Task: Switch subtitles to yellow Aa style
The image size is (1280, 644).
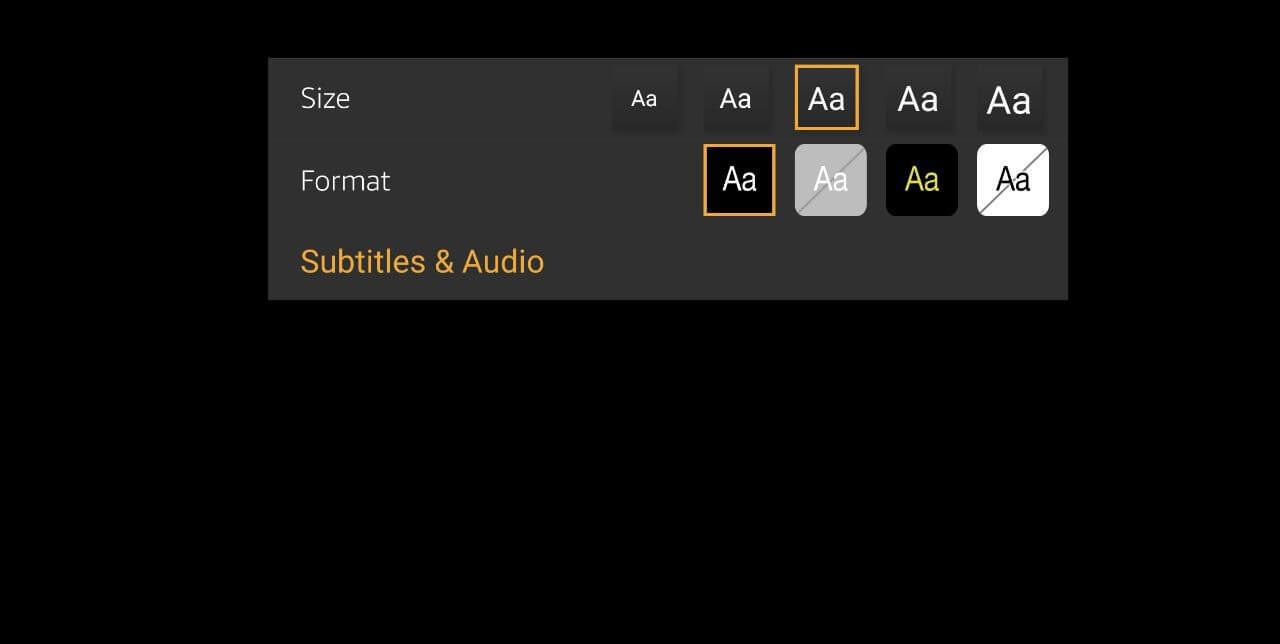Action: (921, 180)
